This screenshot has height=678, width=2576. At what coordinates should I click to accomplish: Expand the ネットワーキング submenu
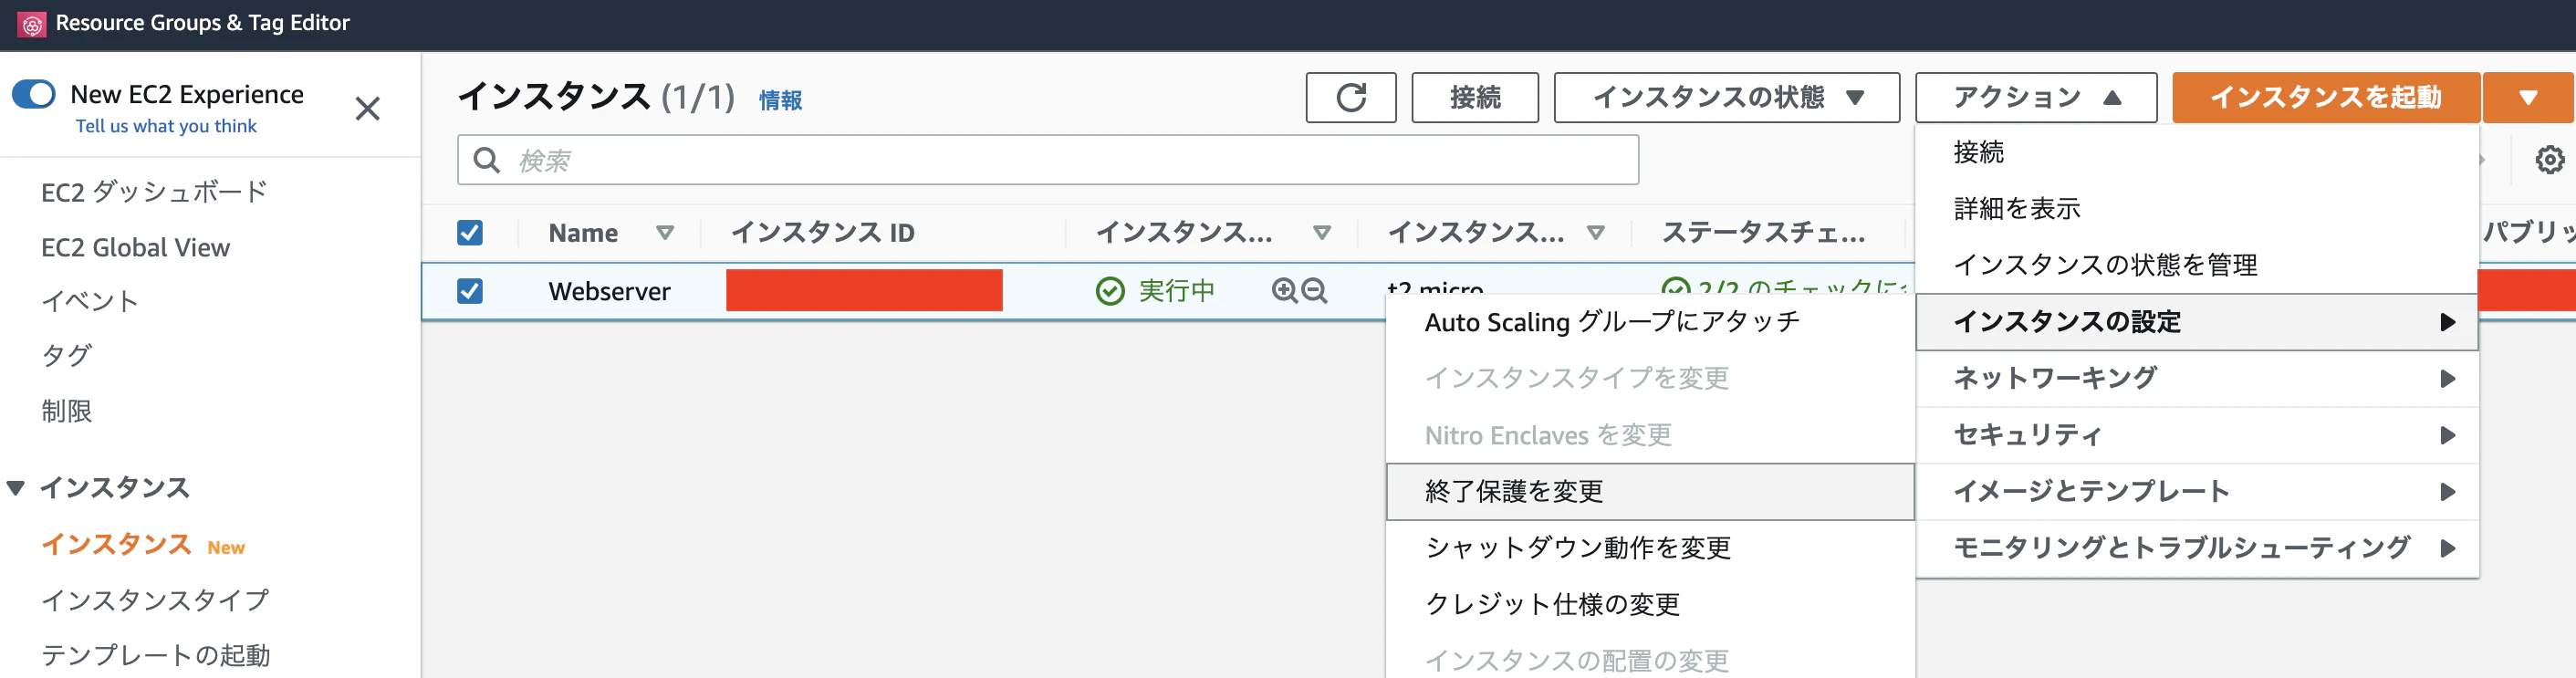(2197, 378)
